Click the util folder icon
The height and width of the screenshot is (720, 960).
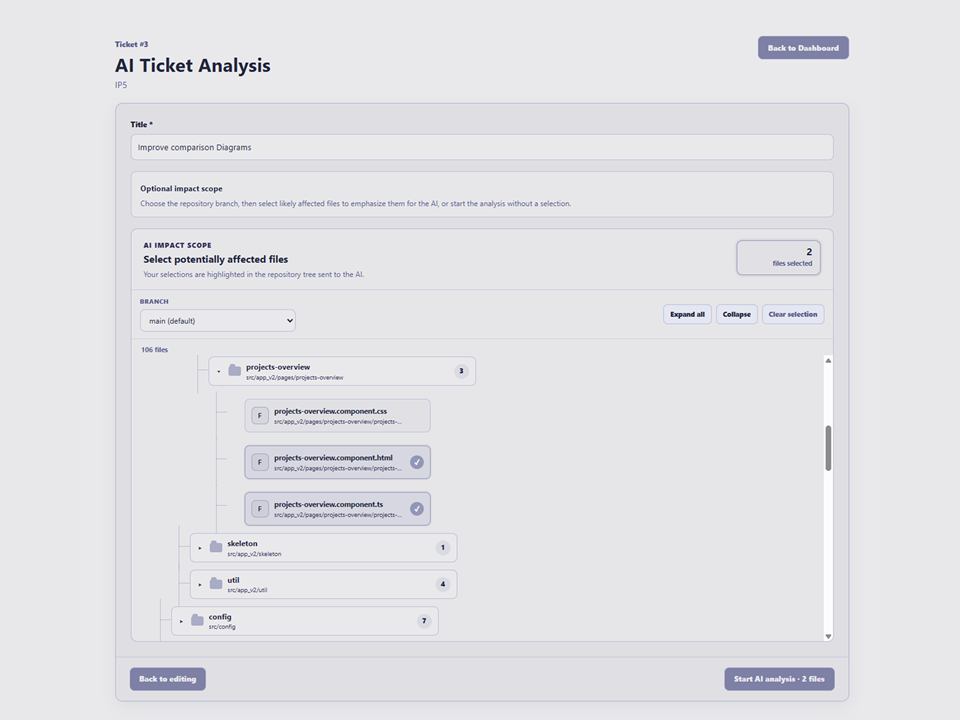(x=216, y=583)
